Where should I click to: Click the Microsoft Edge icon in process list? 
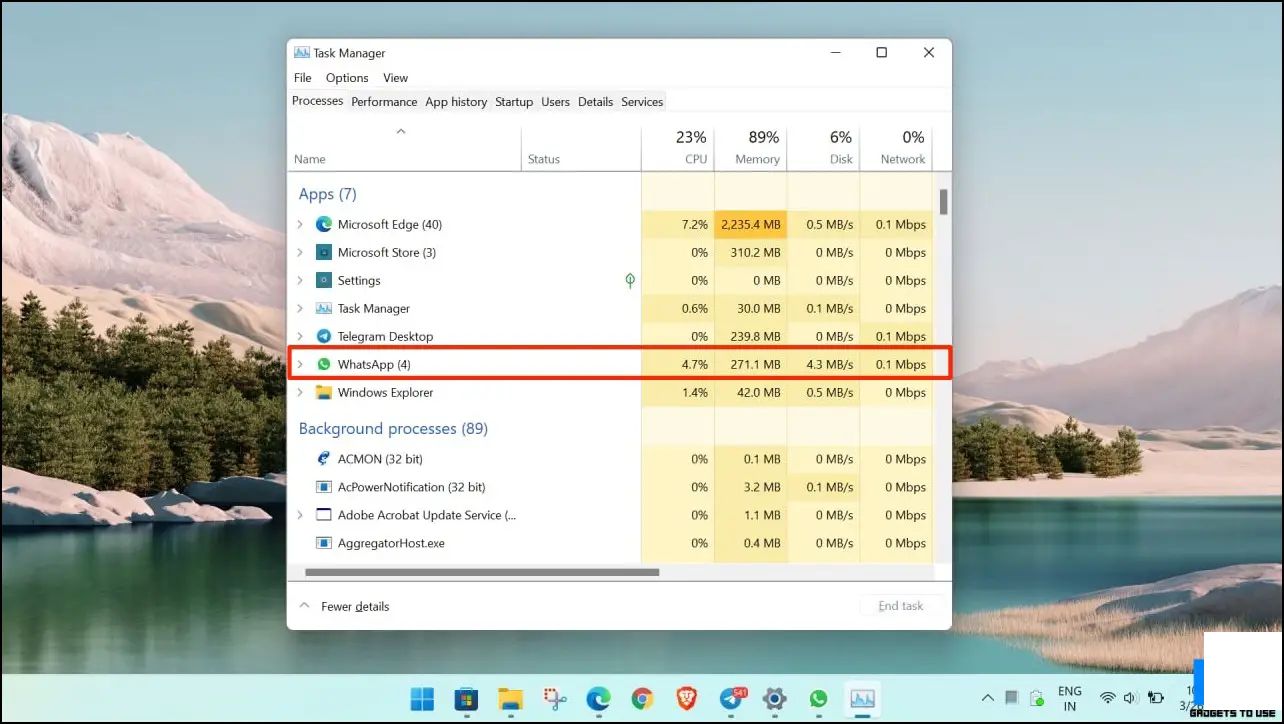[x=324, y=224]
